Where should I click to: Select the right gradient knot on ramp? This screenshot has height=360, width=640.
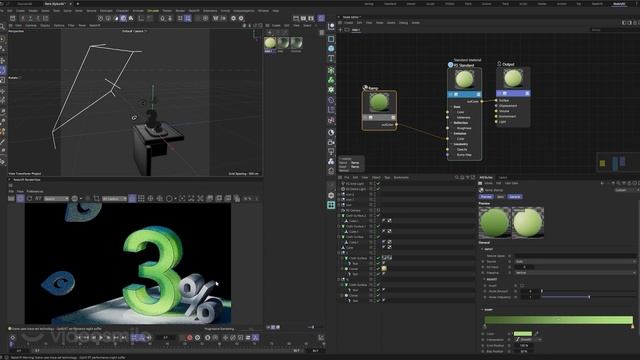pyautogui.click(x=633, y=327)
